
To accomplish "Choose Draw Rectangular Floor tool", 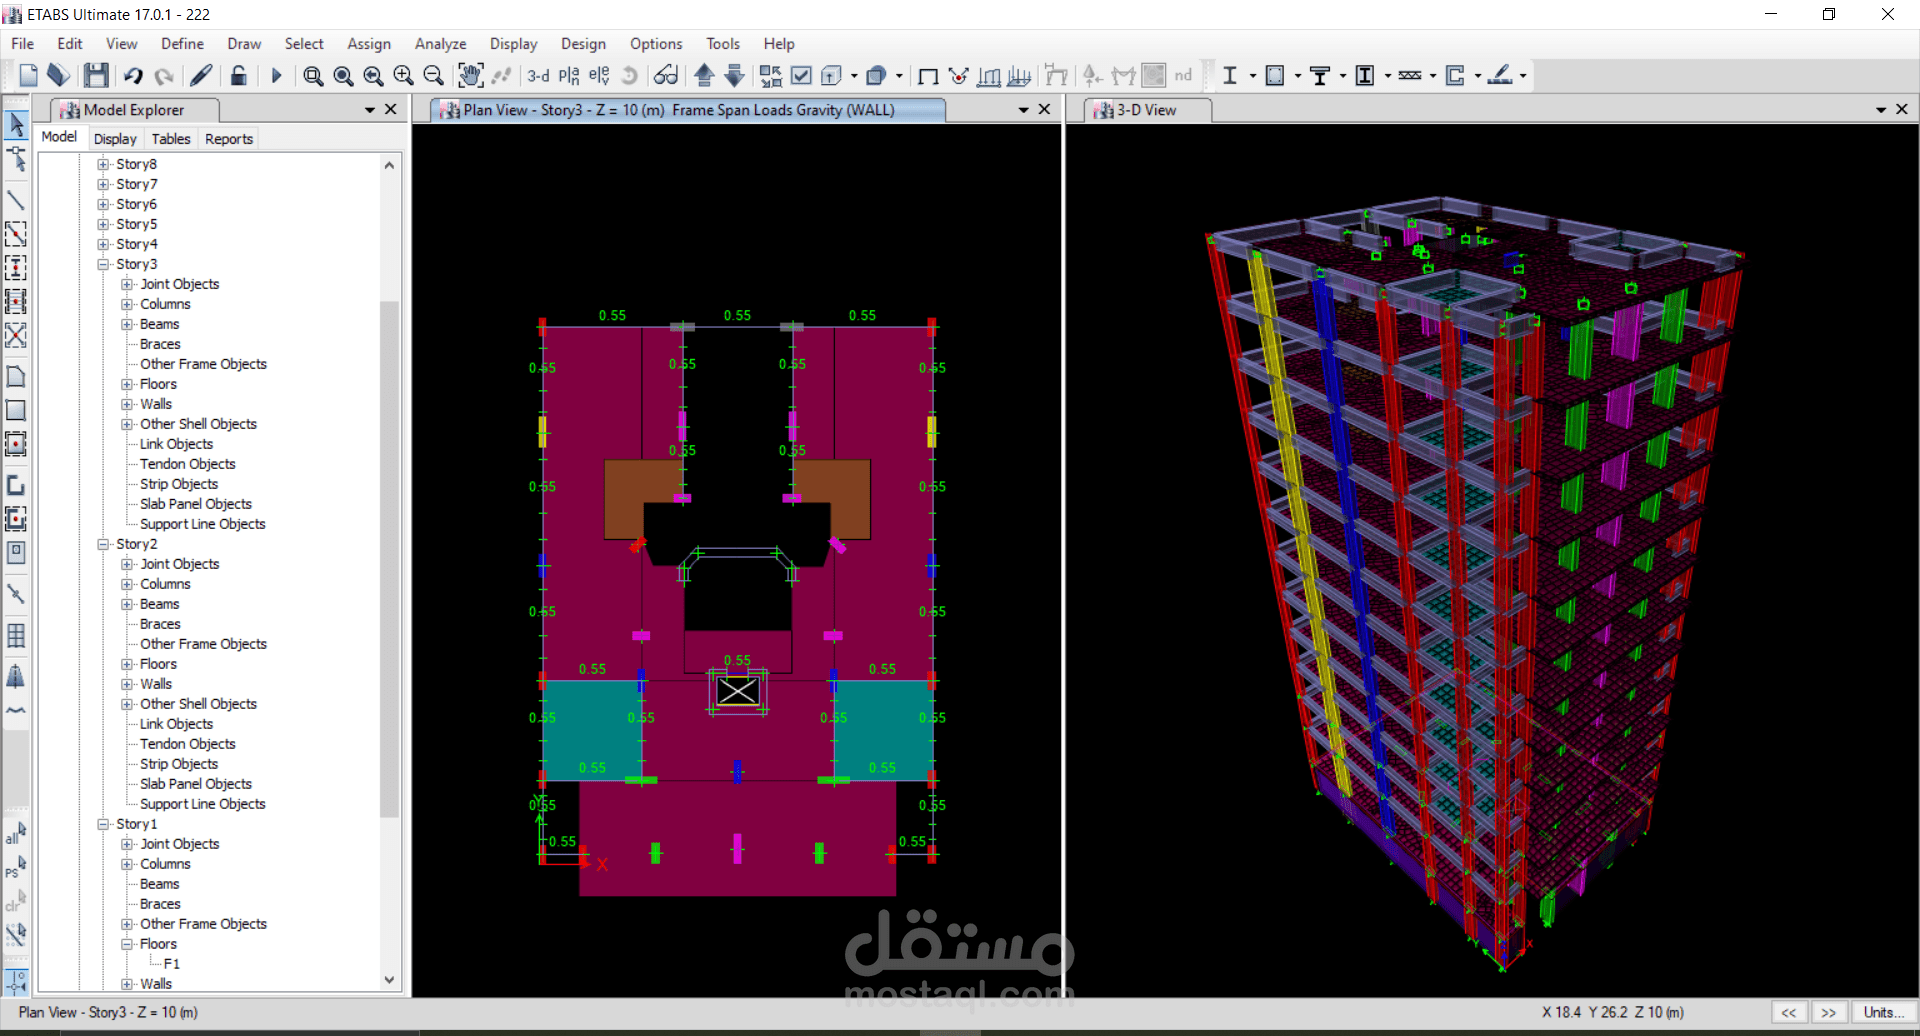I will pos(16,410).
